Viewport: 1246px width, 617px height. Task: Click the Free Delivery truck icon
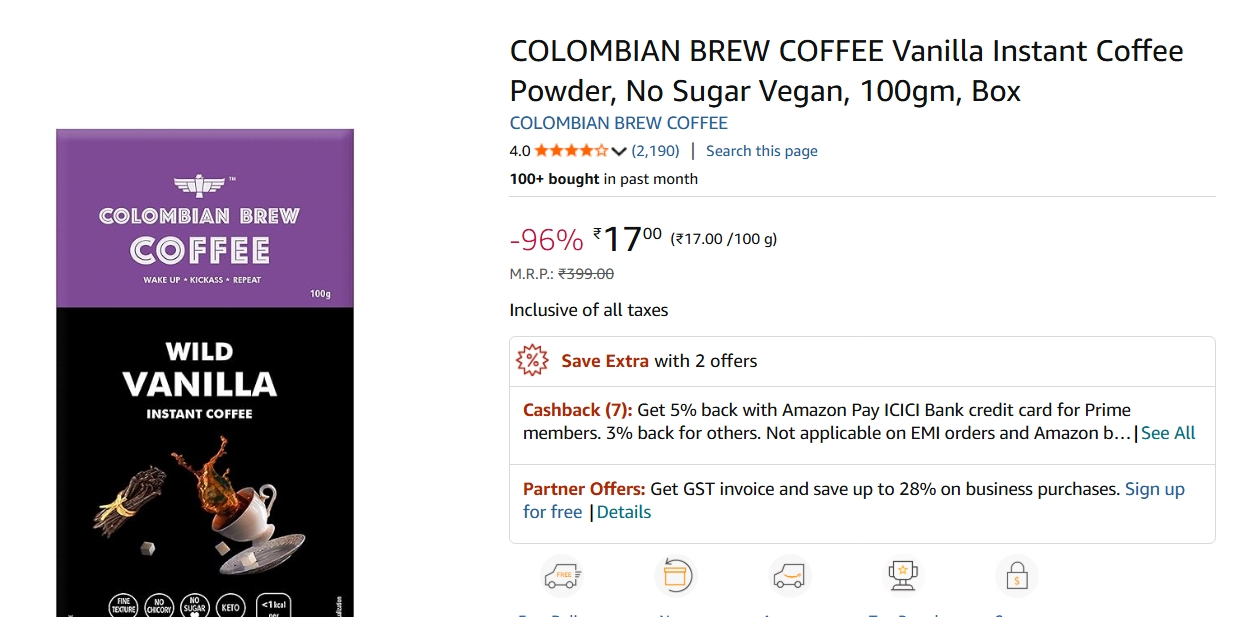pos(561,576)
